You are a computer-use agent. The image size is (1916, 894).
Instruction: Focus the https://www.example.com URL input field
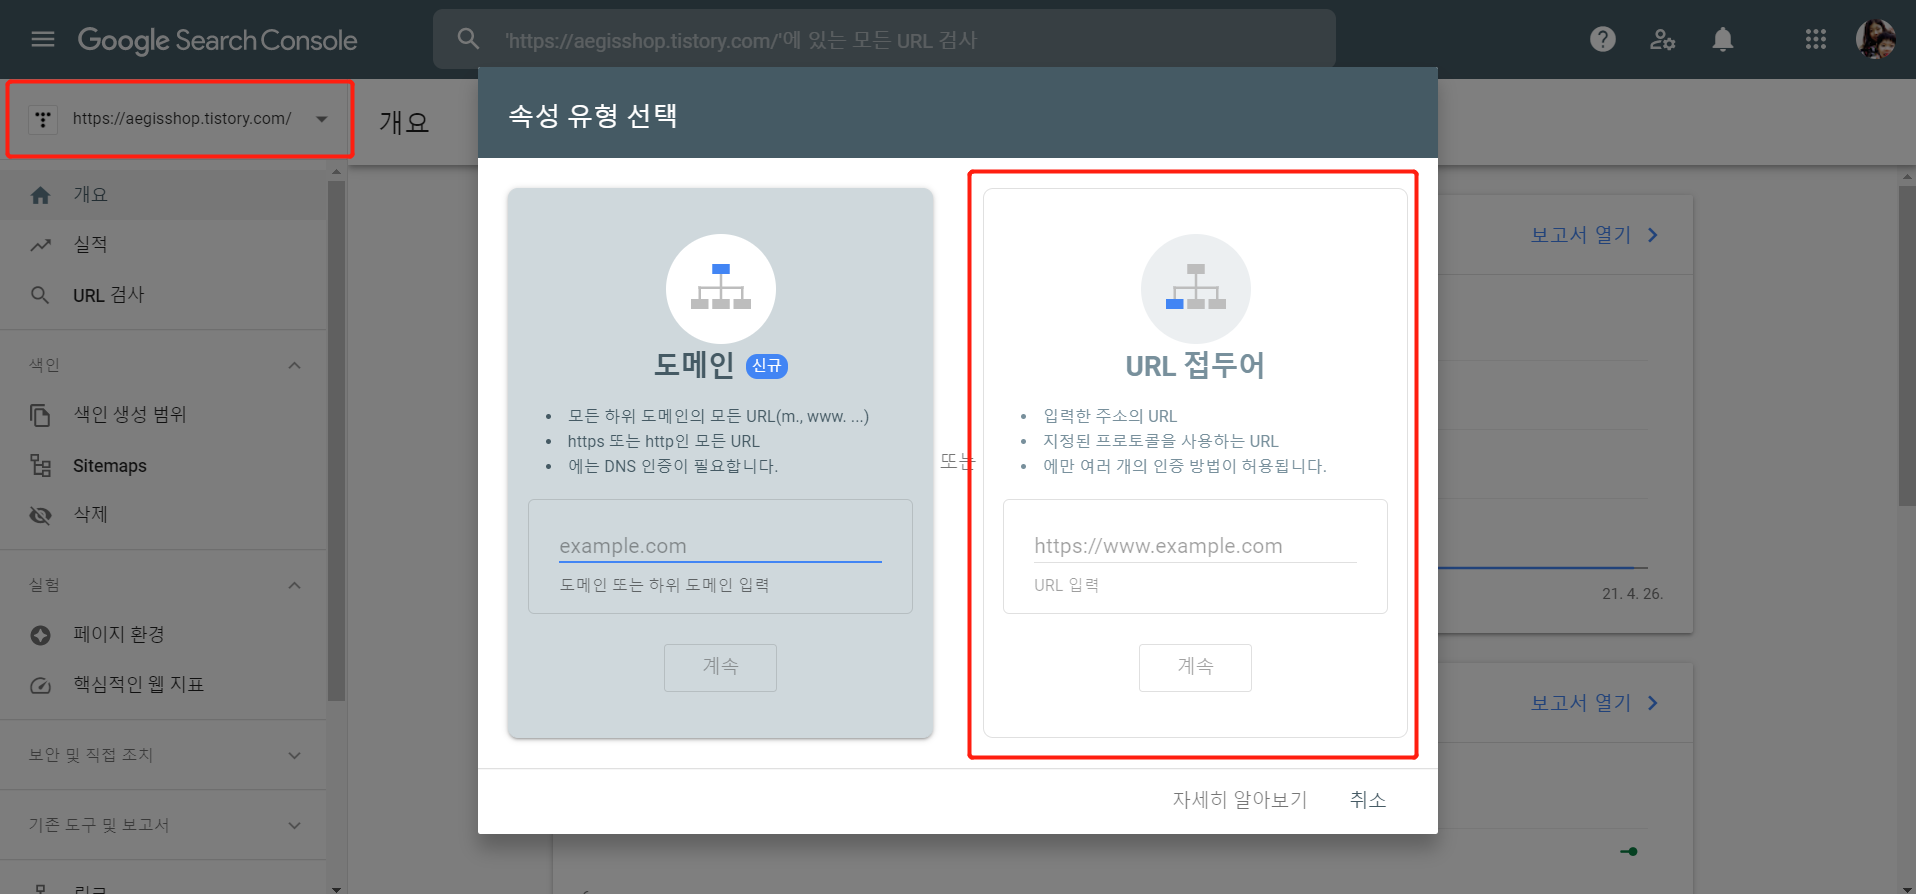click(1195, 546)
